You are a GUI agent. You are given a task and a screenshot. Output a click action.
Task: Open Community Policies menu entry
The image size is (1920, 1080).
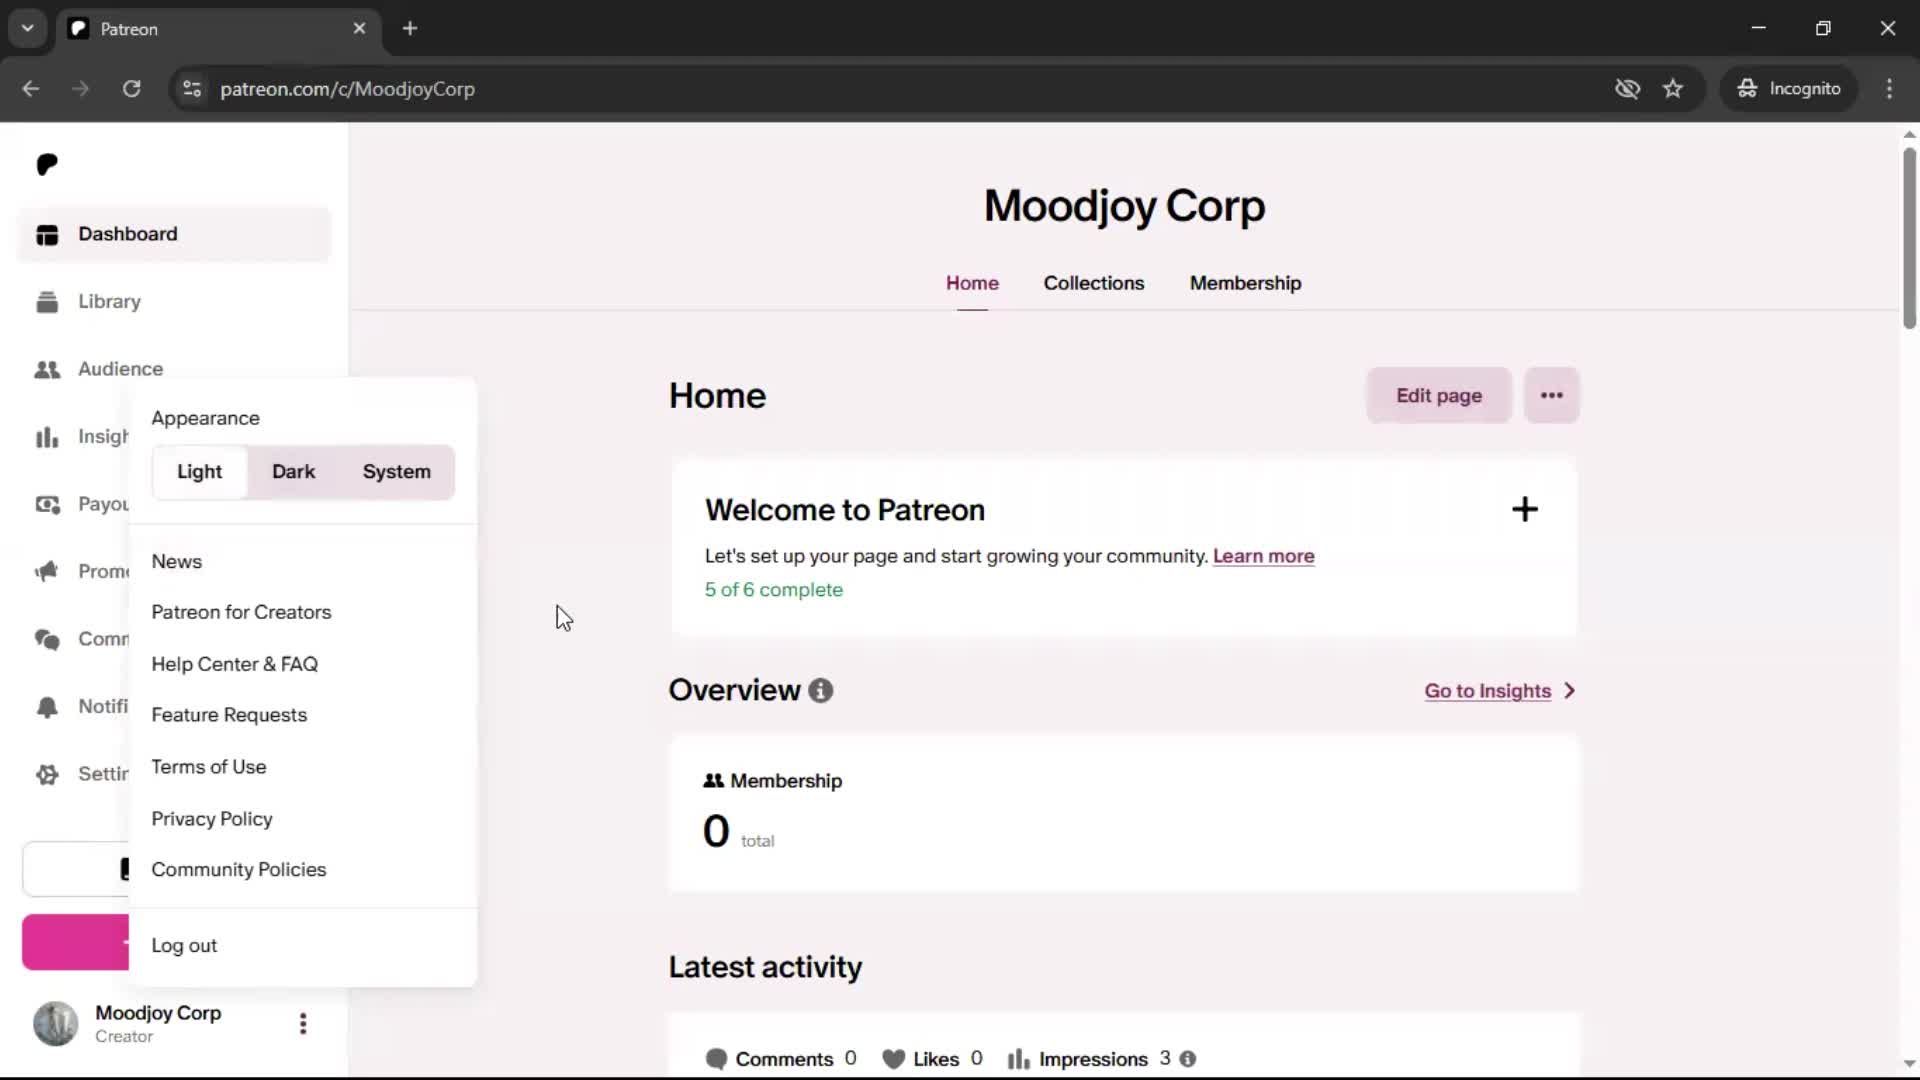pos(239,870)
